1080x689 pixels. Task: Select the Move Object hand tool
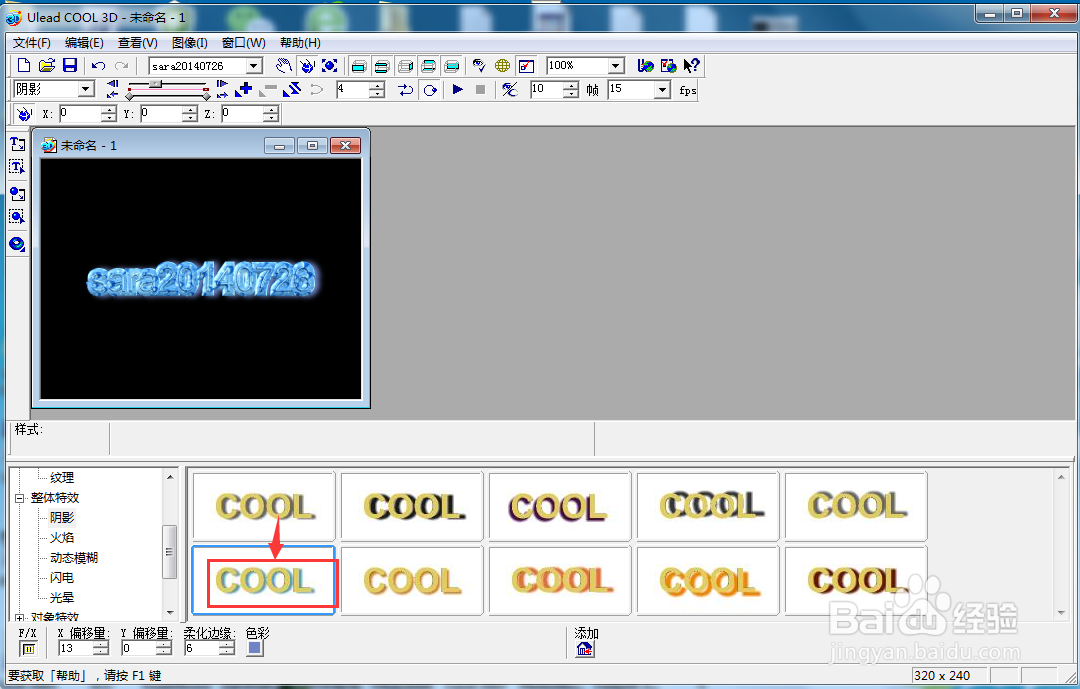[x=283, y=65]
